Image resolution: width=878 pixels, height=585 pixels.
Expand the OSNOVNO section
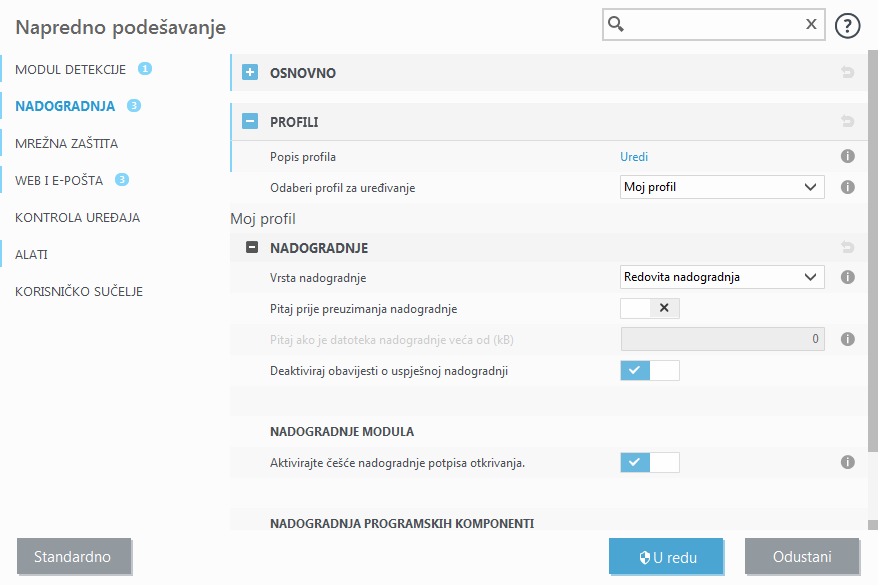tap(249, 72)
